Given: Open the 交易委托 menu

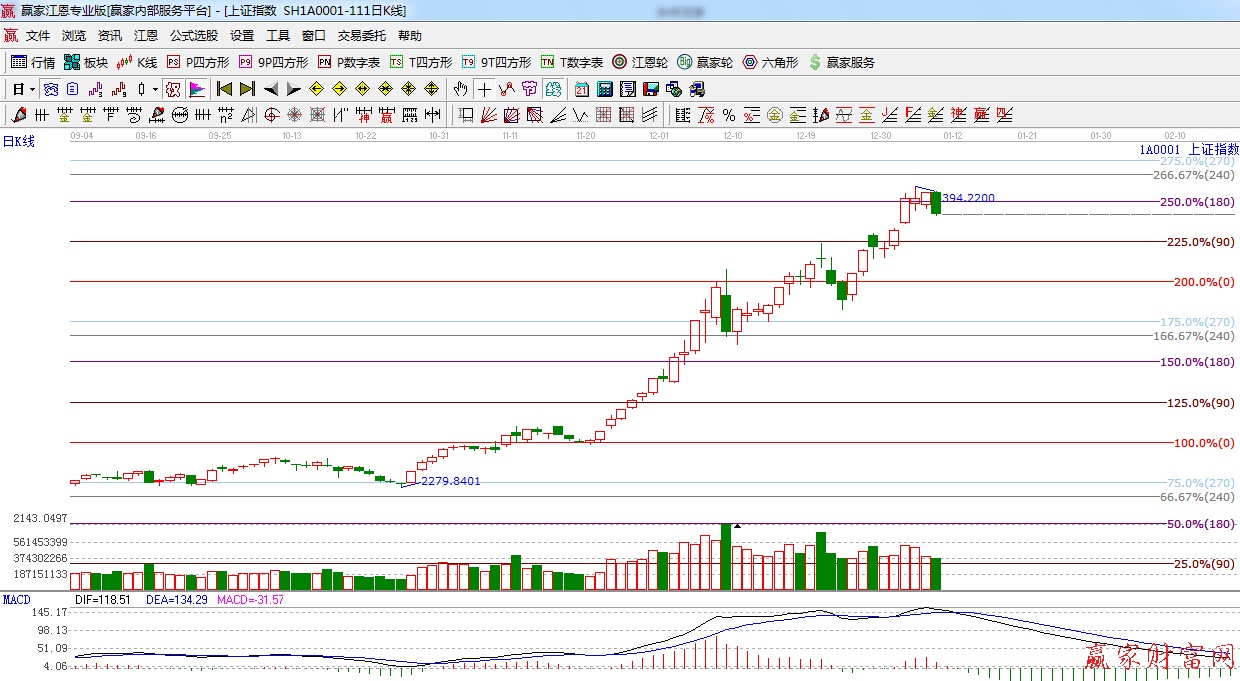Looking at the screenshot, I should [361, 35].
